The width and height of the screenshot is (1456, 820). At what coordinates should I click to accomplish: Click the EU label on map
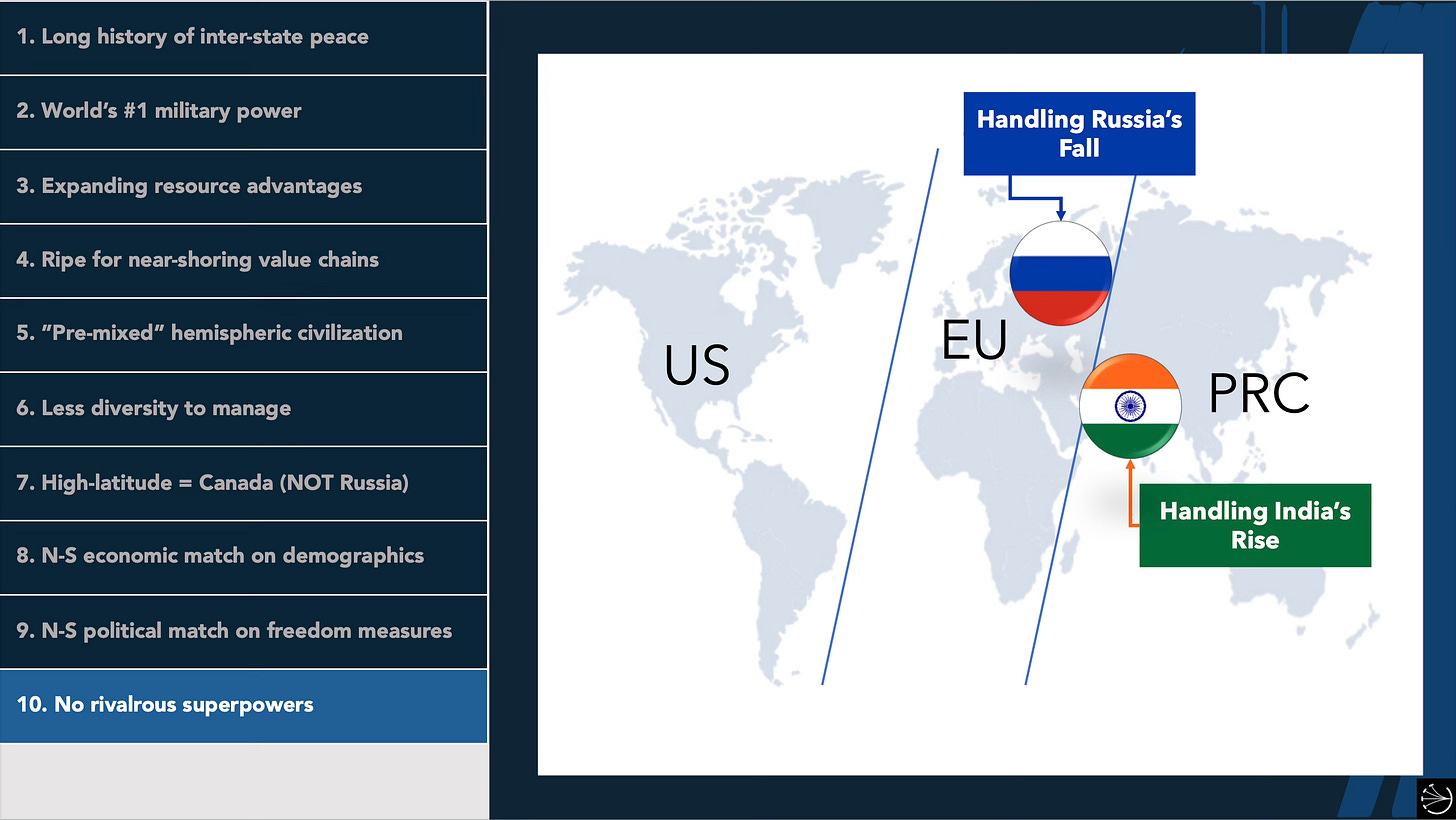point(974,340)
